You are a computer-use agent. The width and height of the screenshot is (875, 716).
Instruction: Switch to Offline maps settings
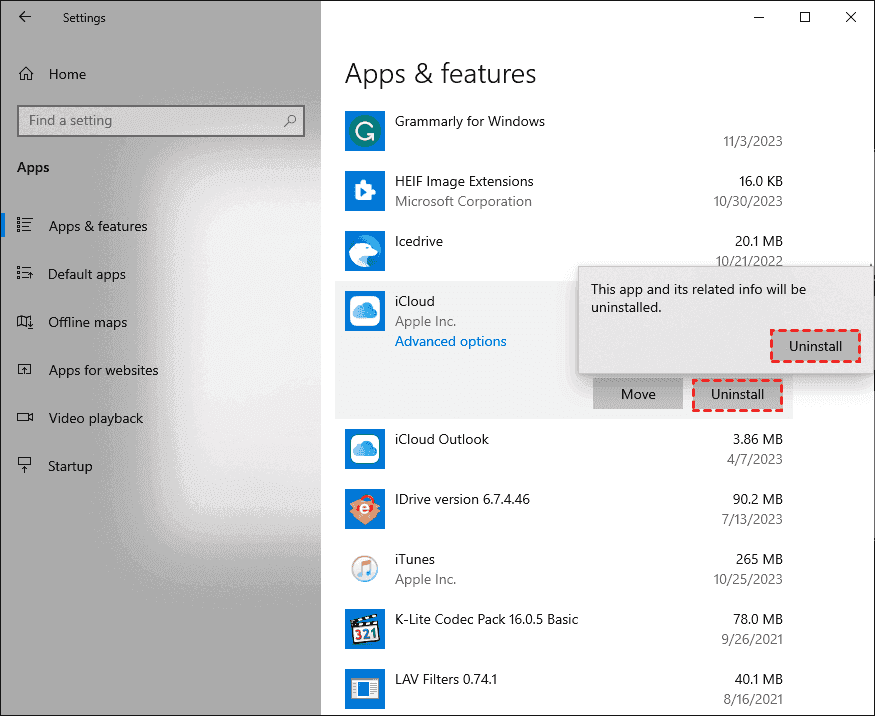[88, 322]
